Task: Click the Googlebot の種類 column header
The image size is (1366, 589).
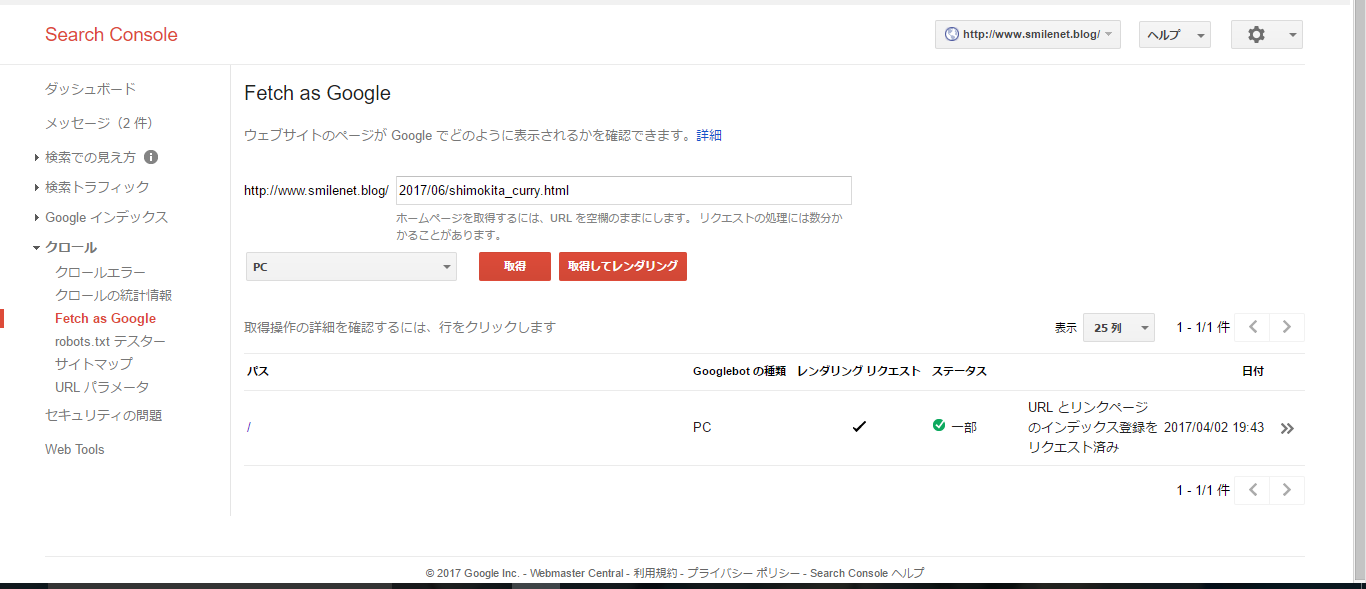Action: pos(739,371)
